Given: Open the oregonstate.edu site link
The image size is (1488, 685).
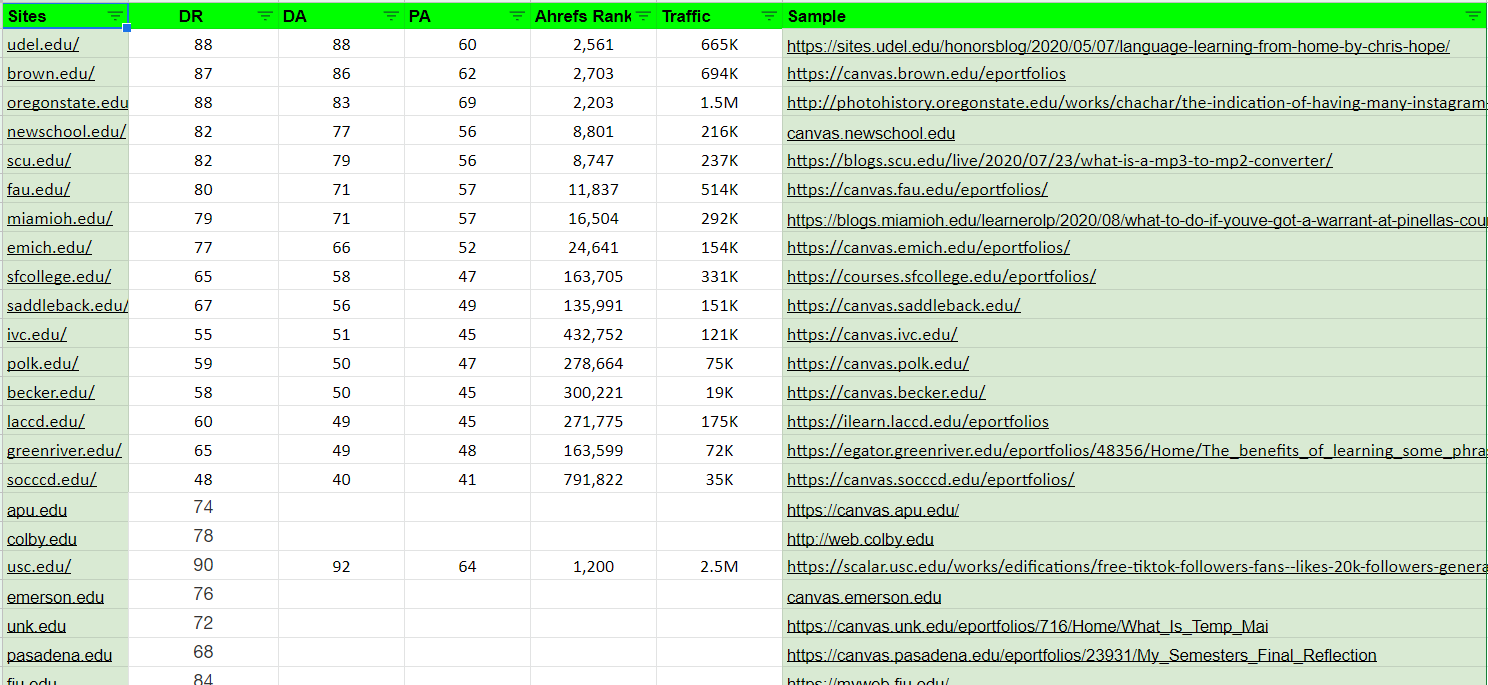Looking at the screenshot, I should pyautogui.click(x=68, y=103).
